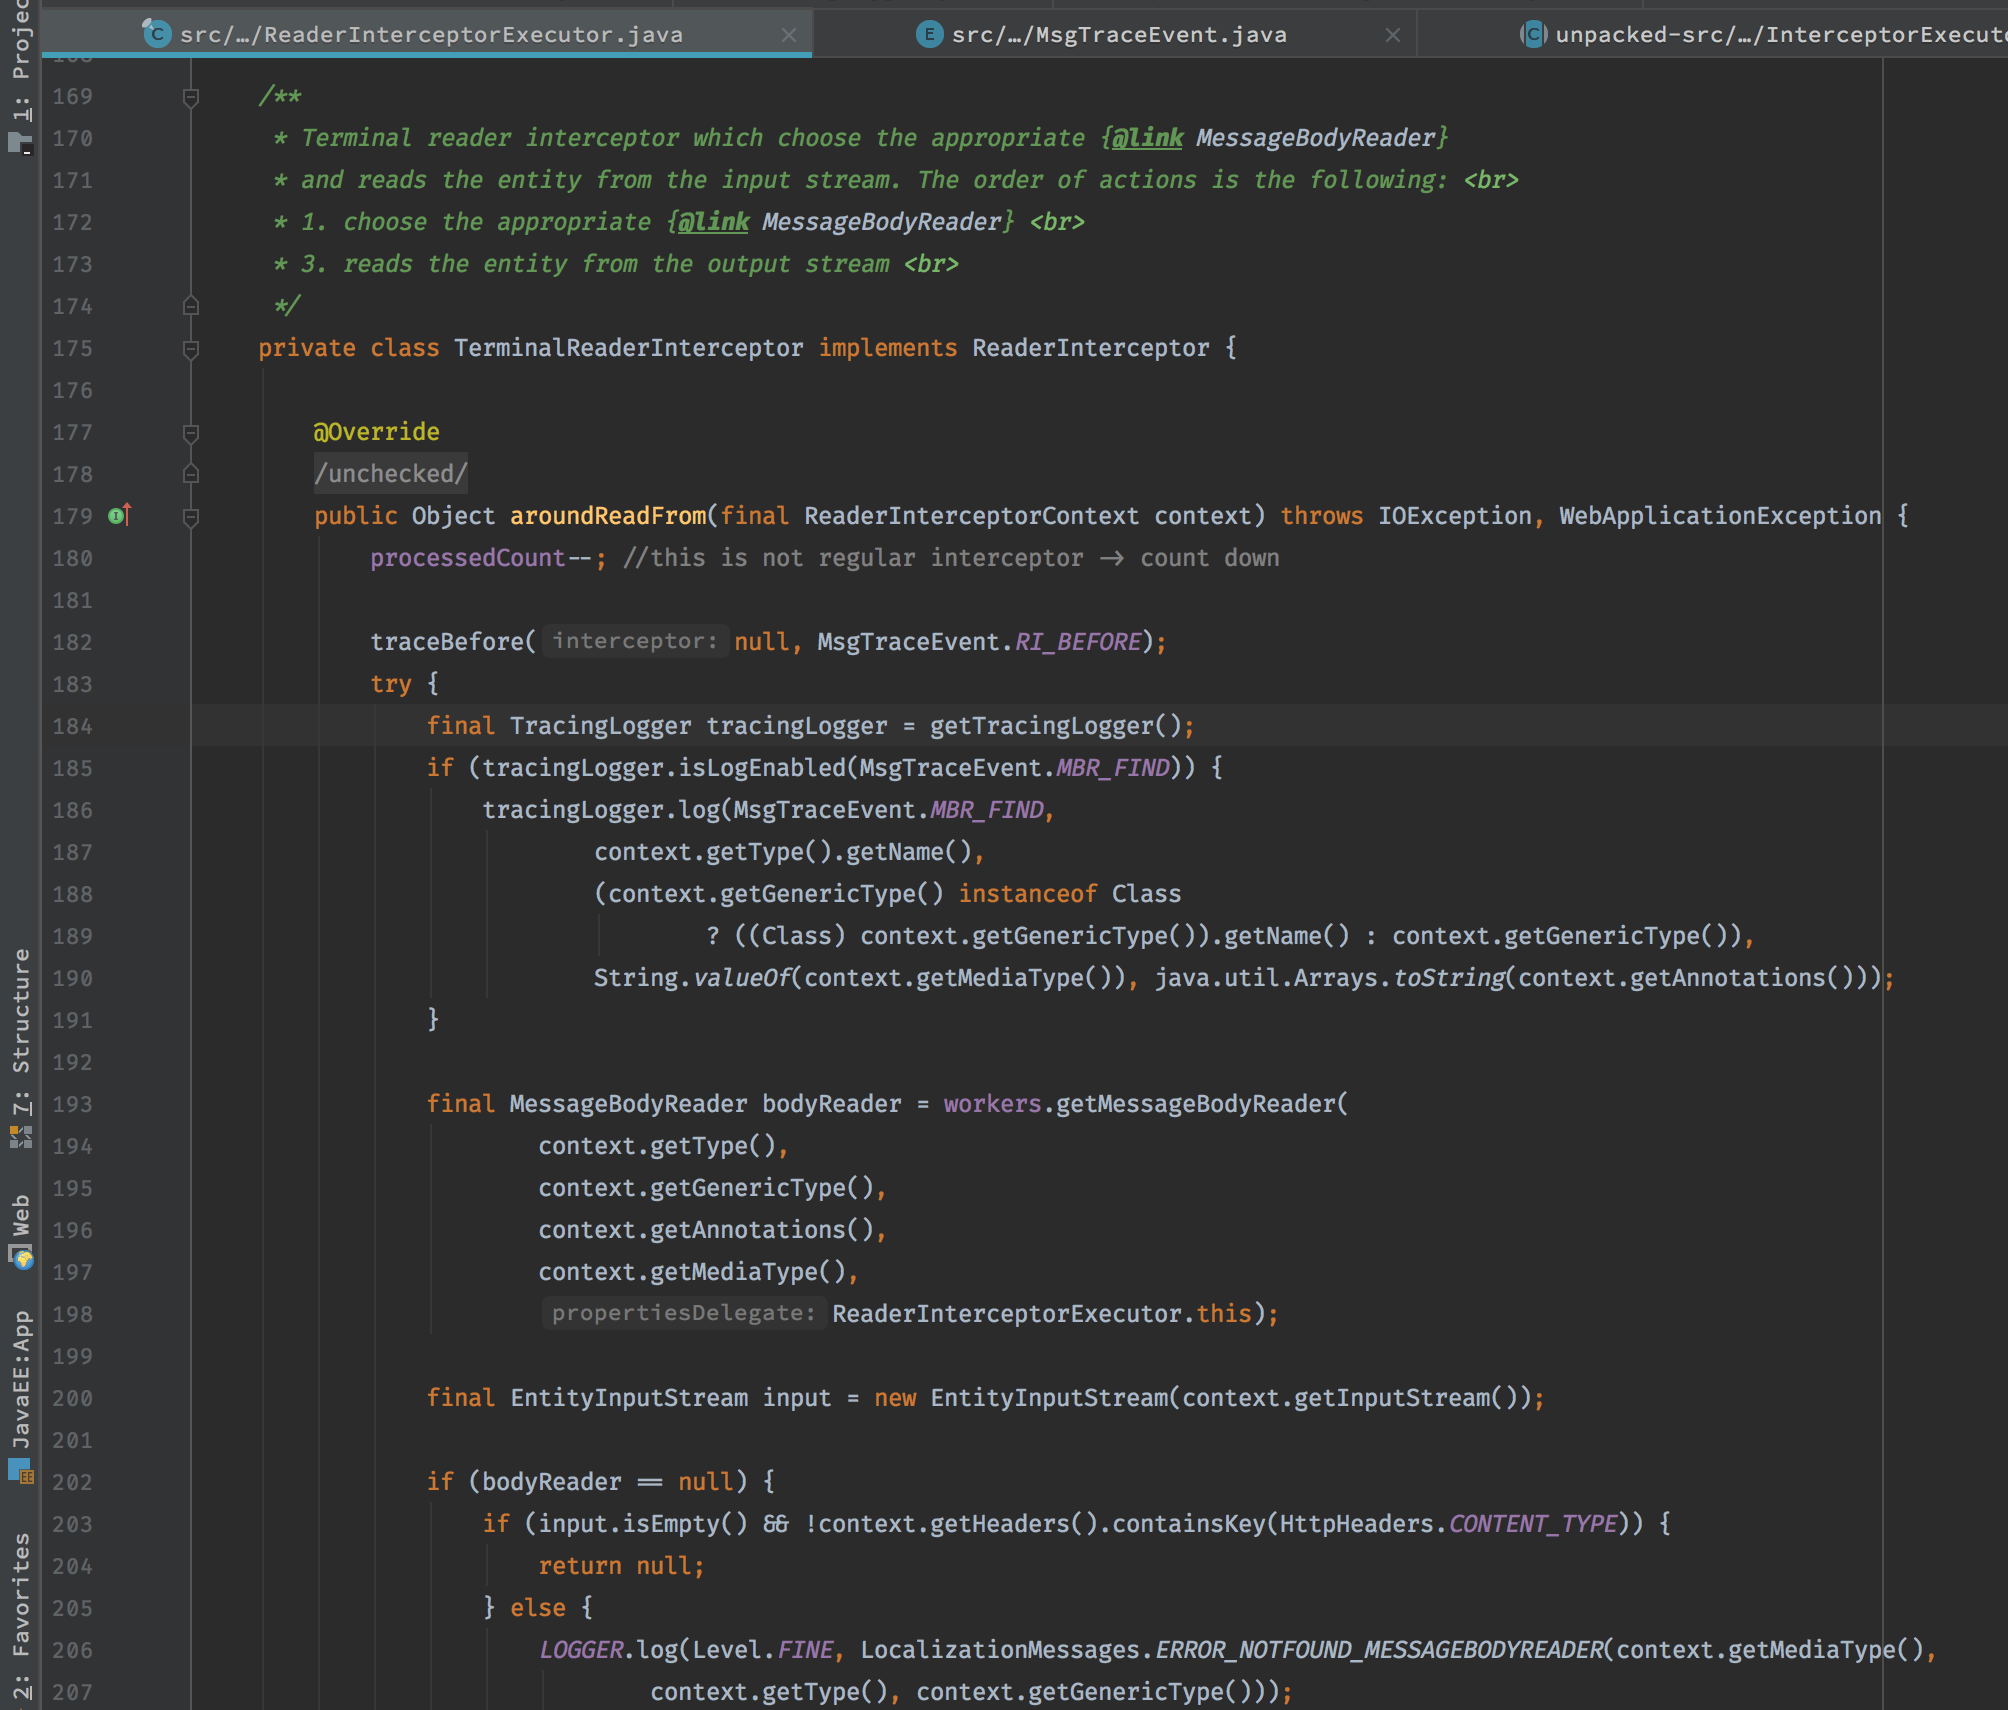Viewport: 2008px width, 1710px height.
Task: Collapse the Javadoc comment at line 169
Action: tap(191, 97)
